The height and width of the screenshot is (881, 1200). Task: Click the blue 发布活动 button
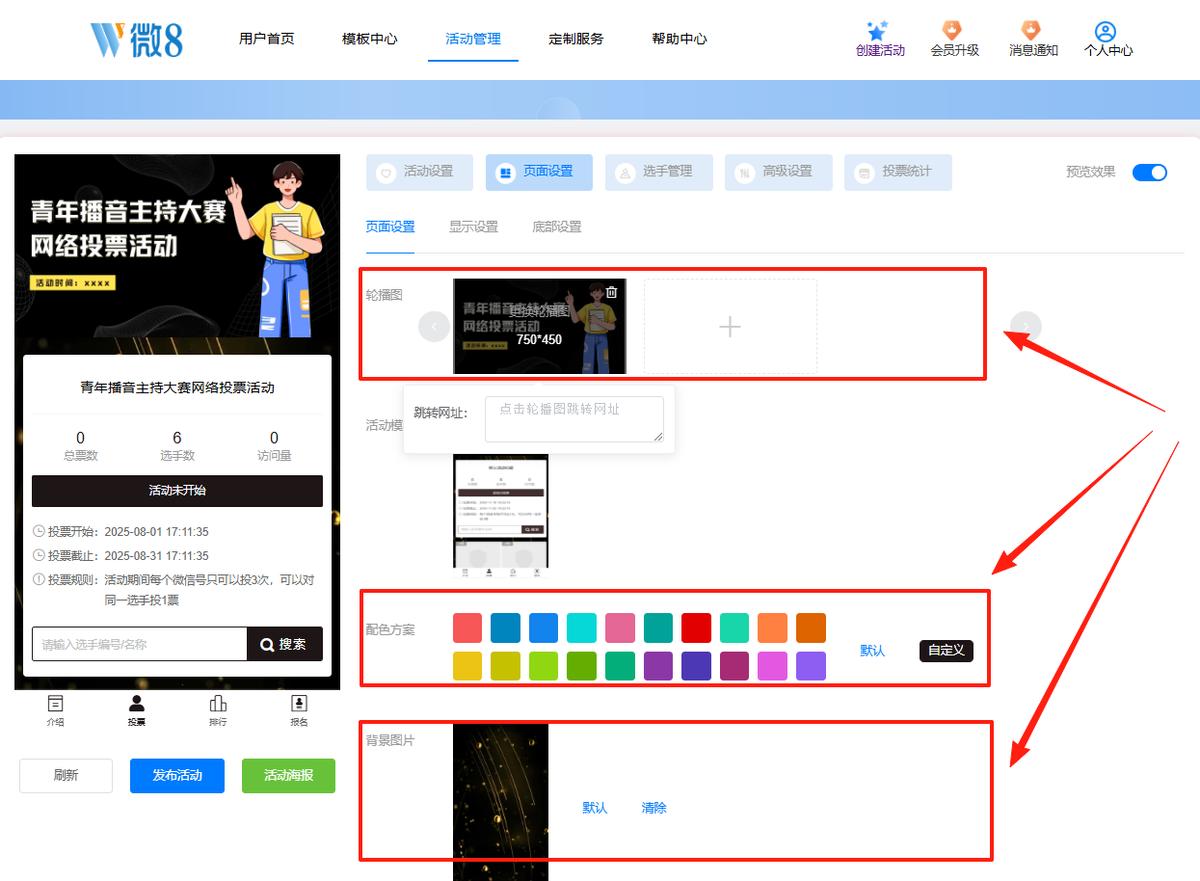pyautogui.click(x=177, y=776)
